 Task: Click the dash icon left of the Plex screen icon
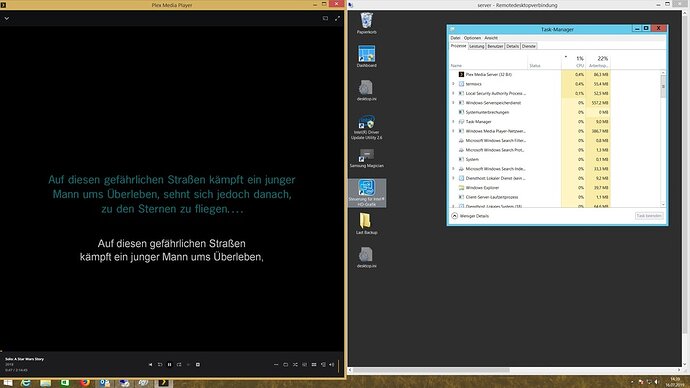(x=276, y=365)
